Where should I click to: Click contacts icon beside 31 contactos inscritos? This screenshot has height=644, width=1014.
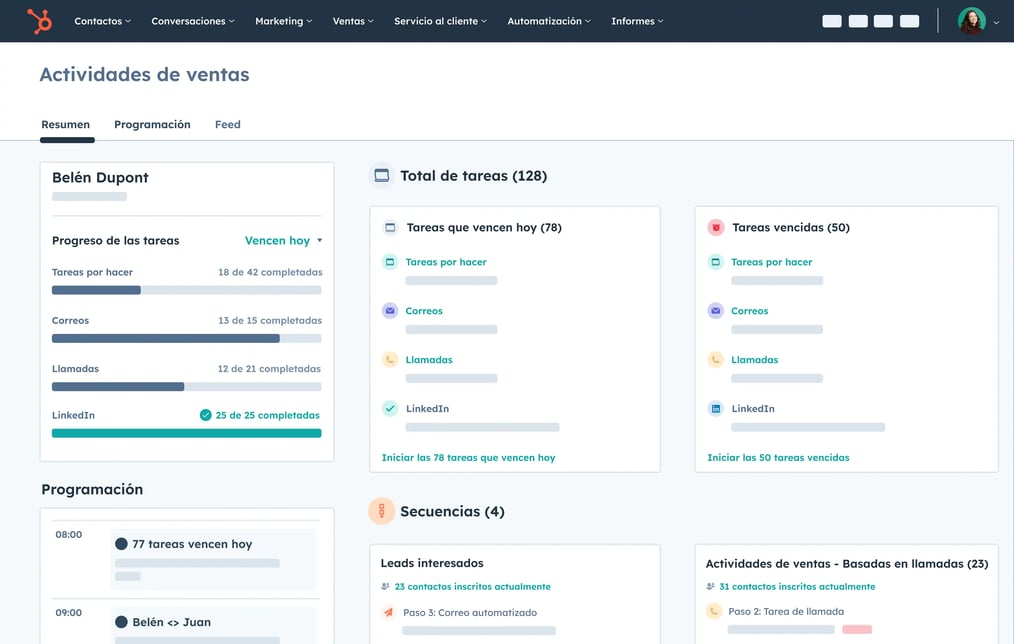[x=711, y=586]
